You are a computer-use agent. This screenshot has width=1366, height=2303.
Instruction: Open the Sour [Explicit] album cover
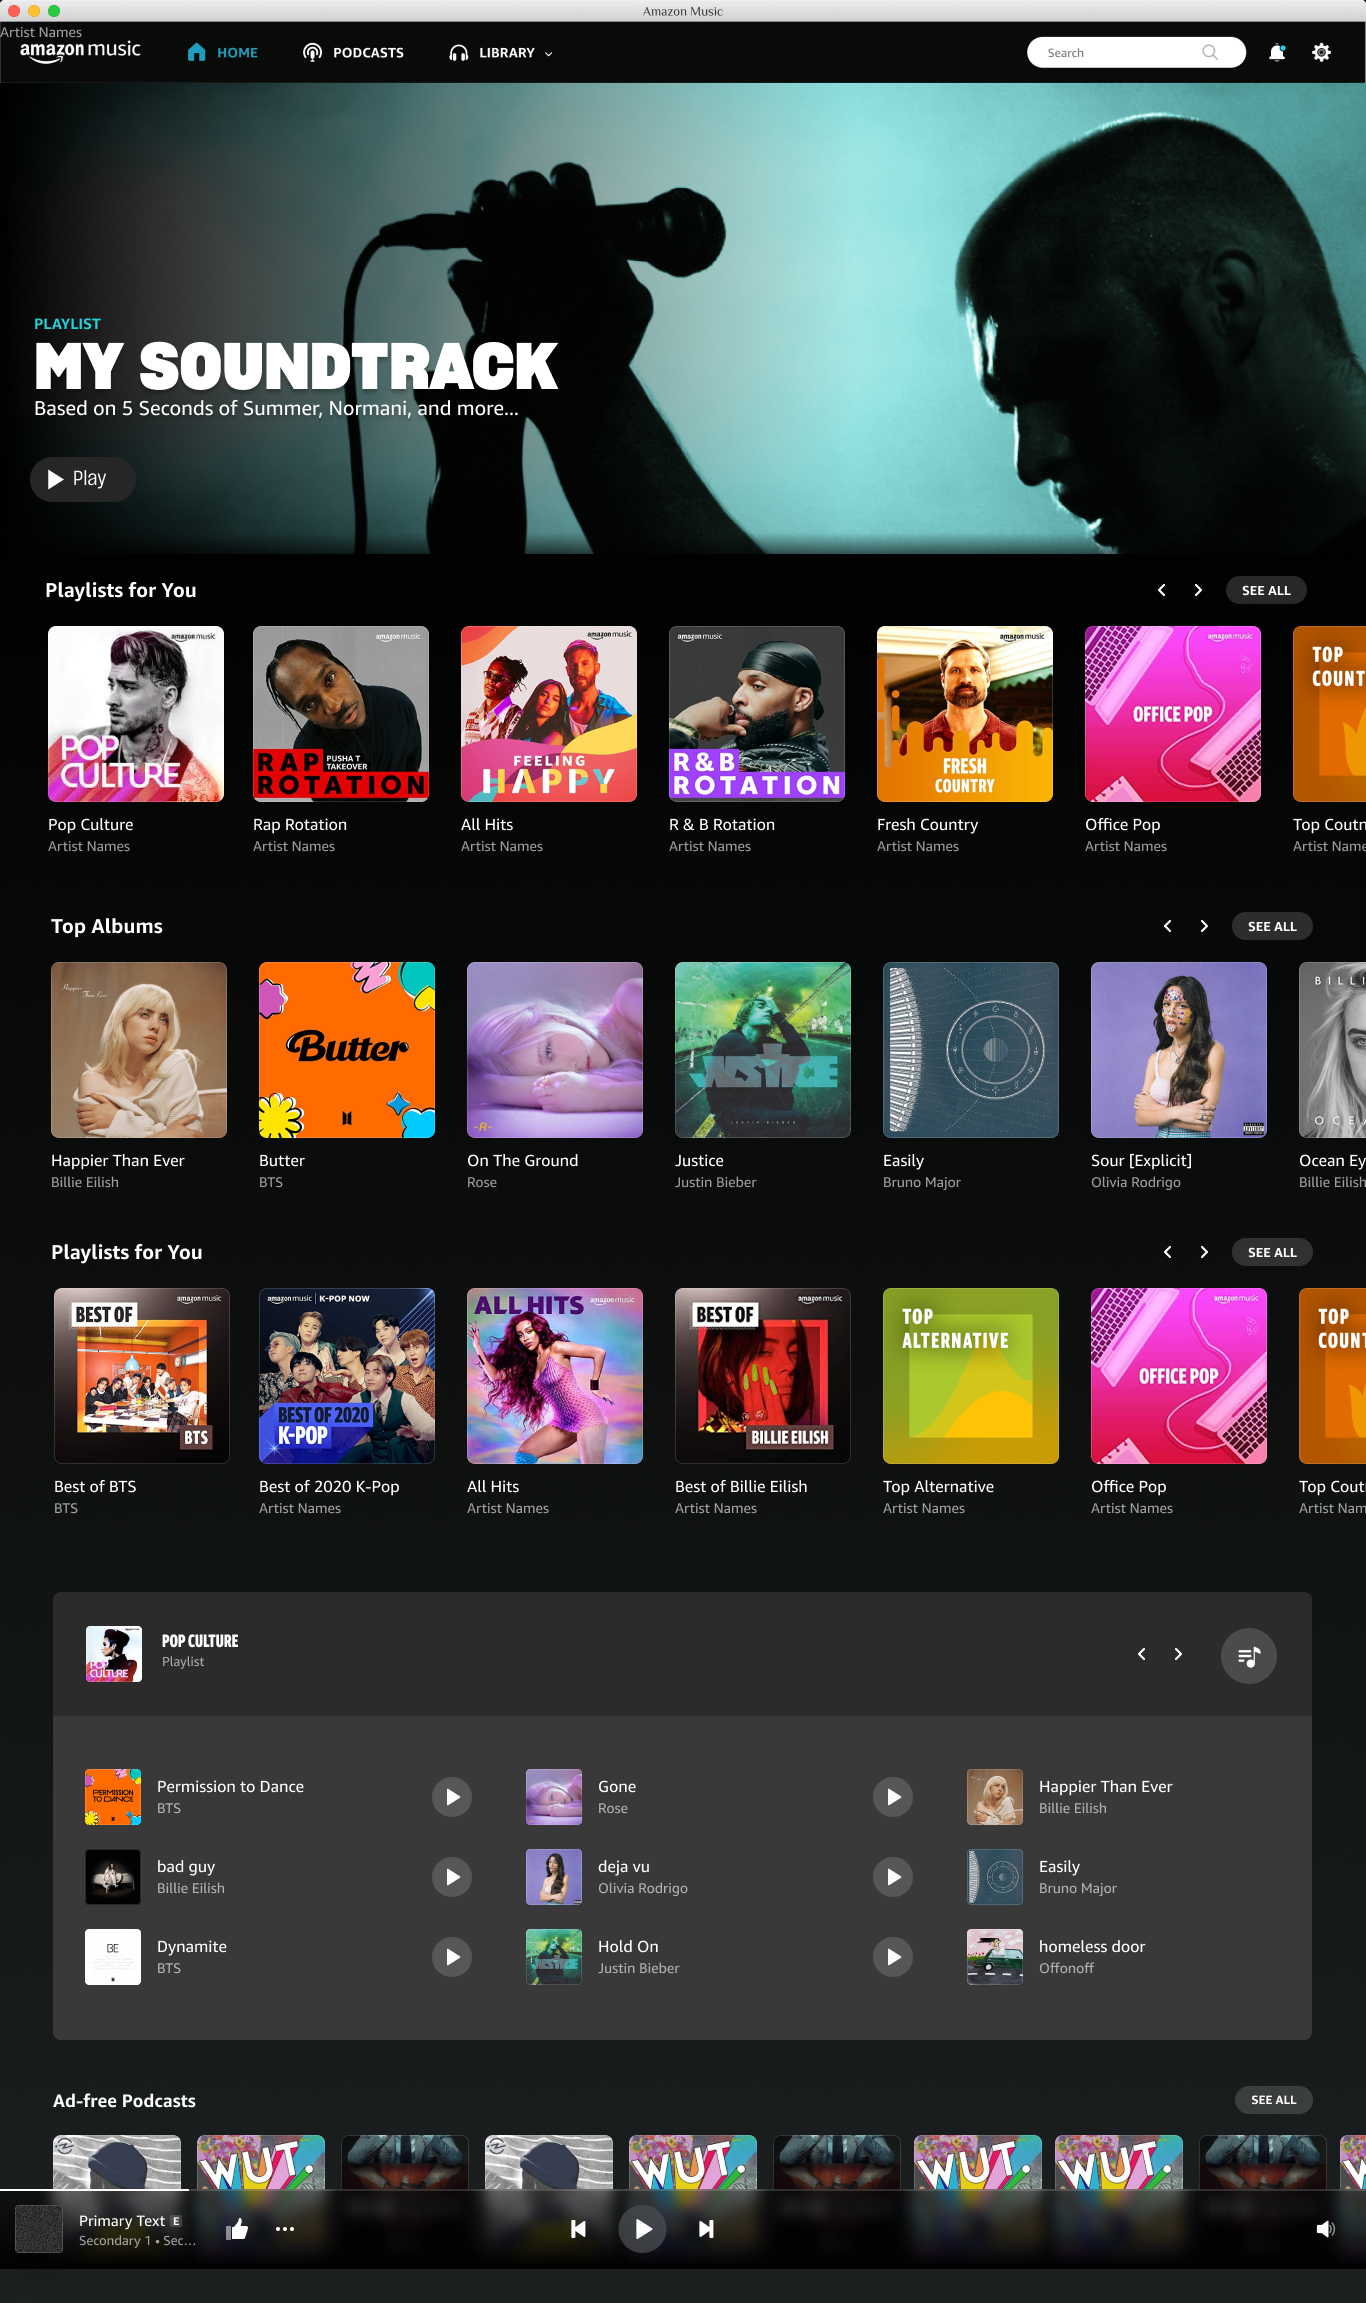1179,1050
